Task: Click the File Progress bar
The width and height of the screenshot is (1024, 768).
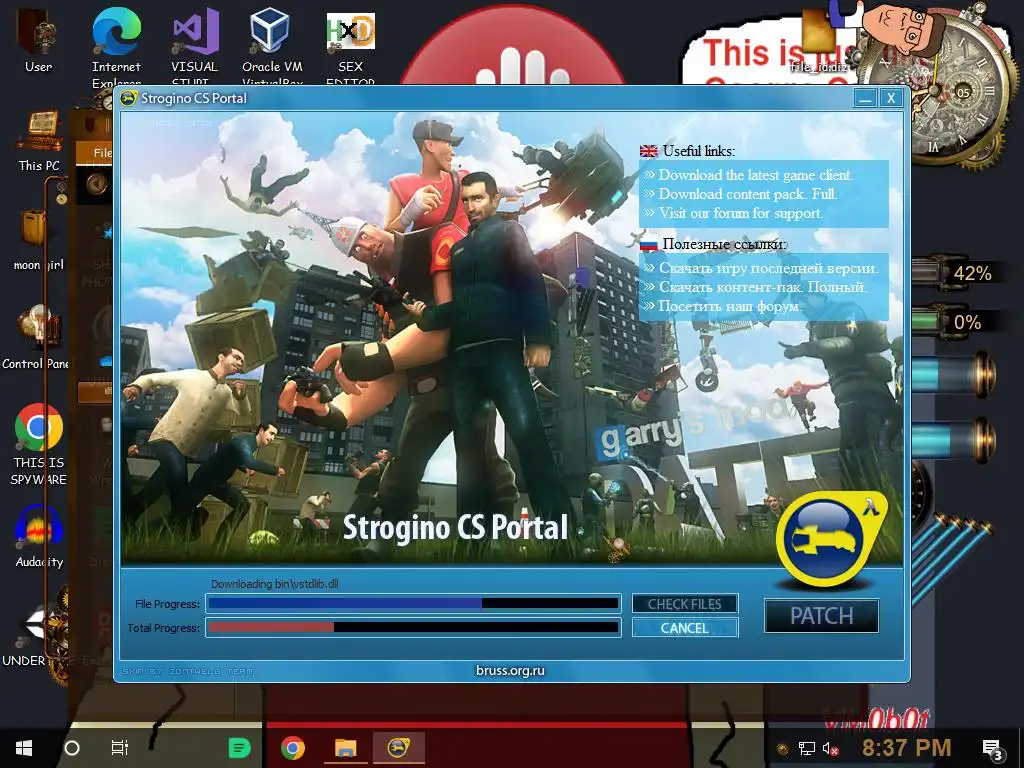Action: 413,604
